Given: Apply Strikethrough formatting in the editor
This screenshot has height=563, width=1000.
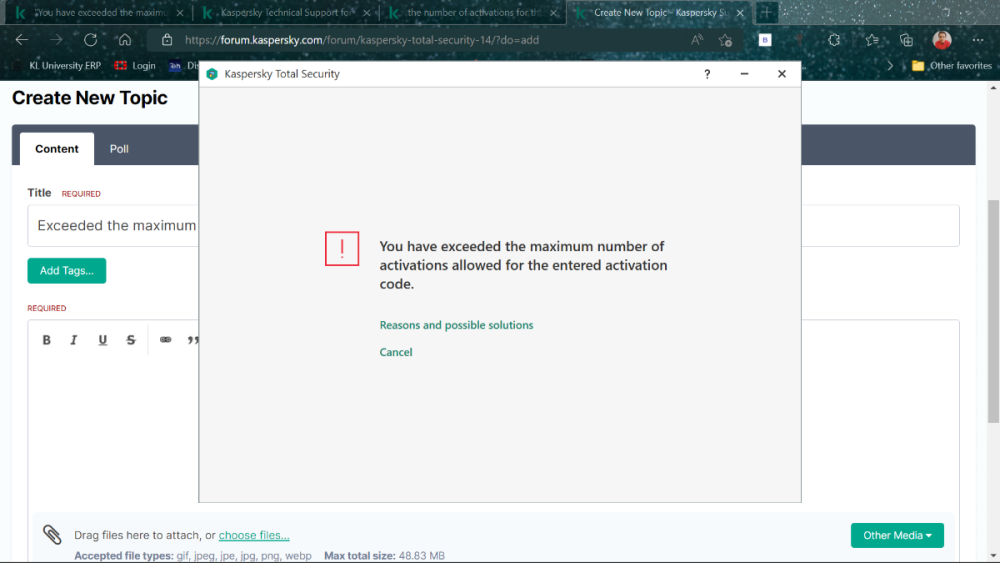Looking at the screenshot, I should 131,340.
